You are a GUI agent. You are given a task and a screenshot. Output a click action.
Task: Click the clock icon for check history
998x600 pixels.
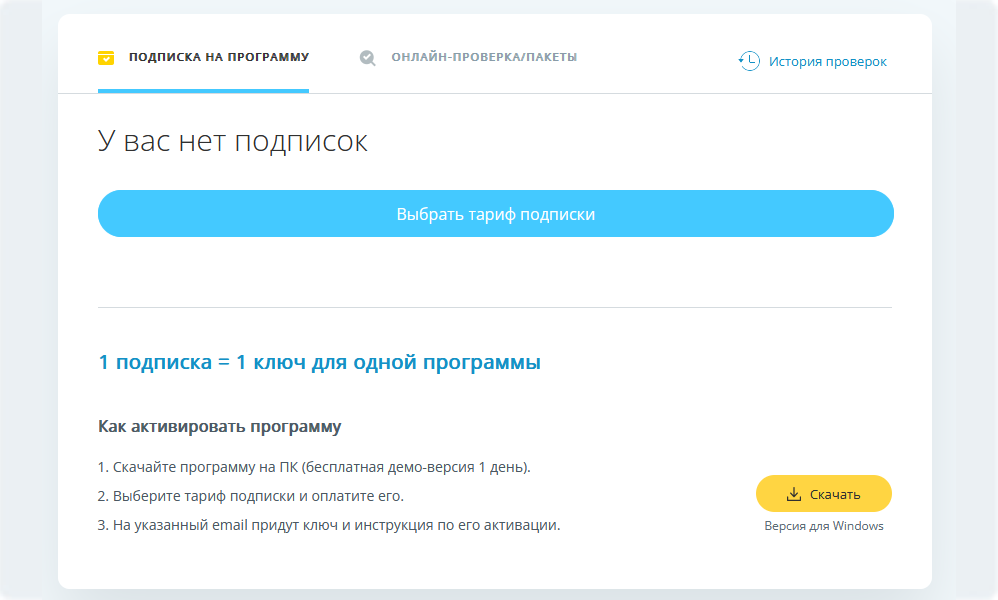tap(749, 61)
